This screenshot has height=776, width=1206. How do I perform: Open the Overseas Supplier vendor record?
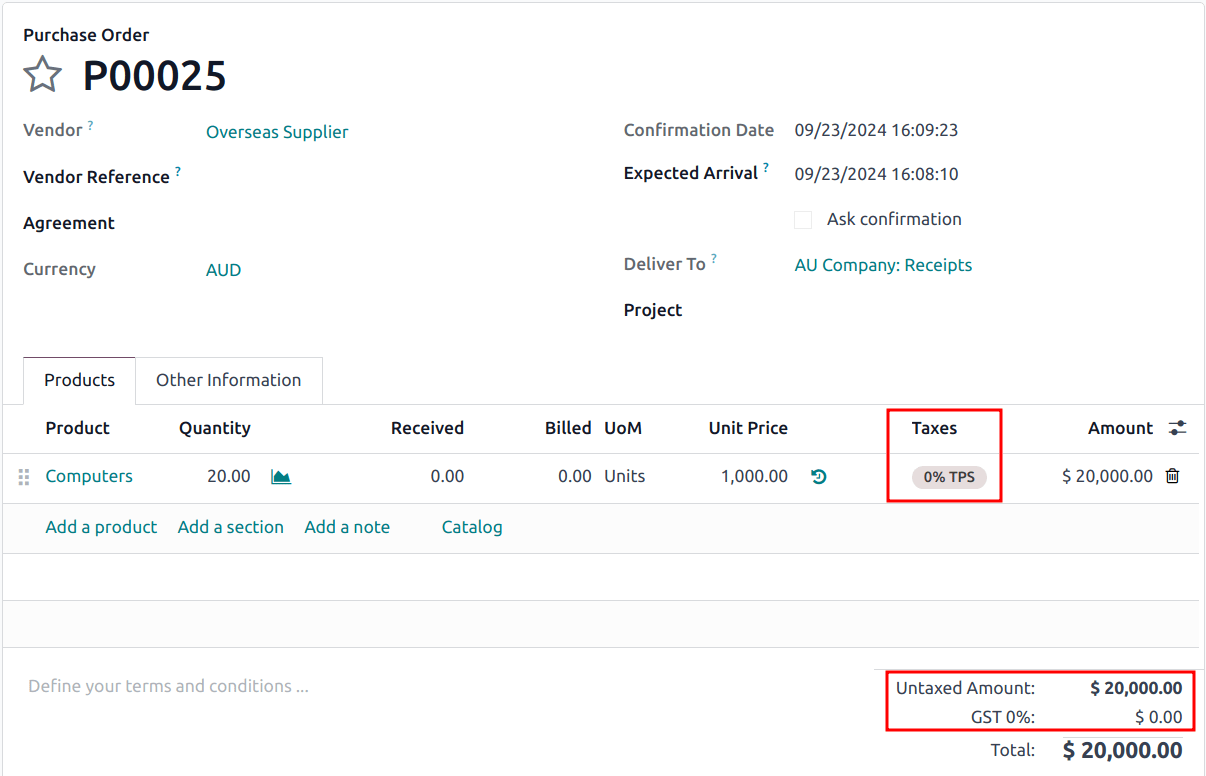pos(277,131)
